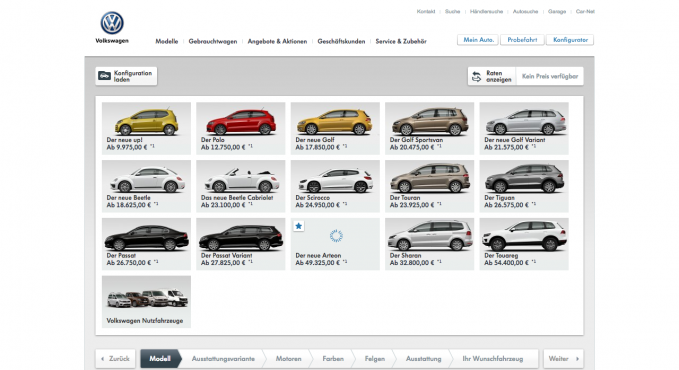This screenshot has height=370, width=679.
Task: Follow the Autosuche link
Action: pos(525,11)
